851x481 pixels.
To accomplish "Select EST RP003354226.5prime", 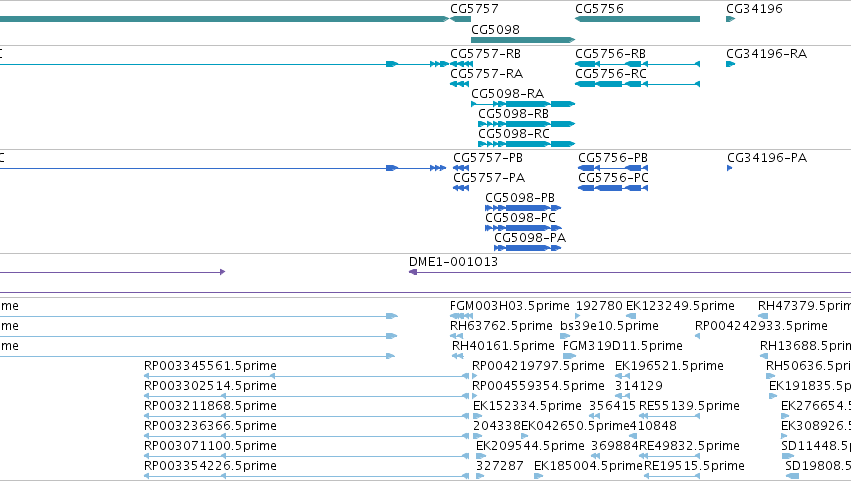I will tap(210, 466).
